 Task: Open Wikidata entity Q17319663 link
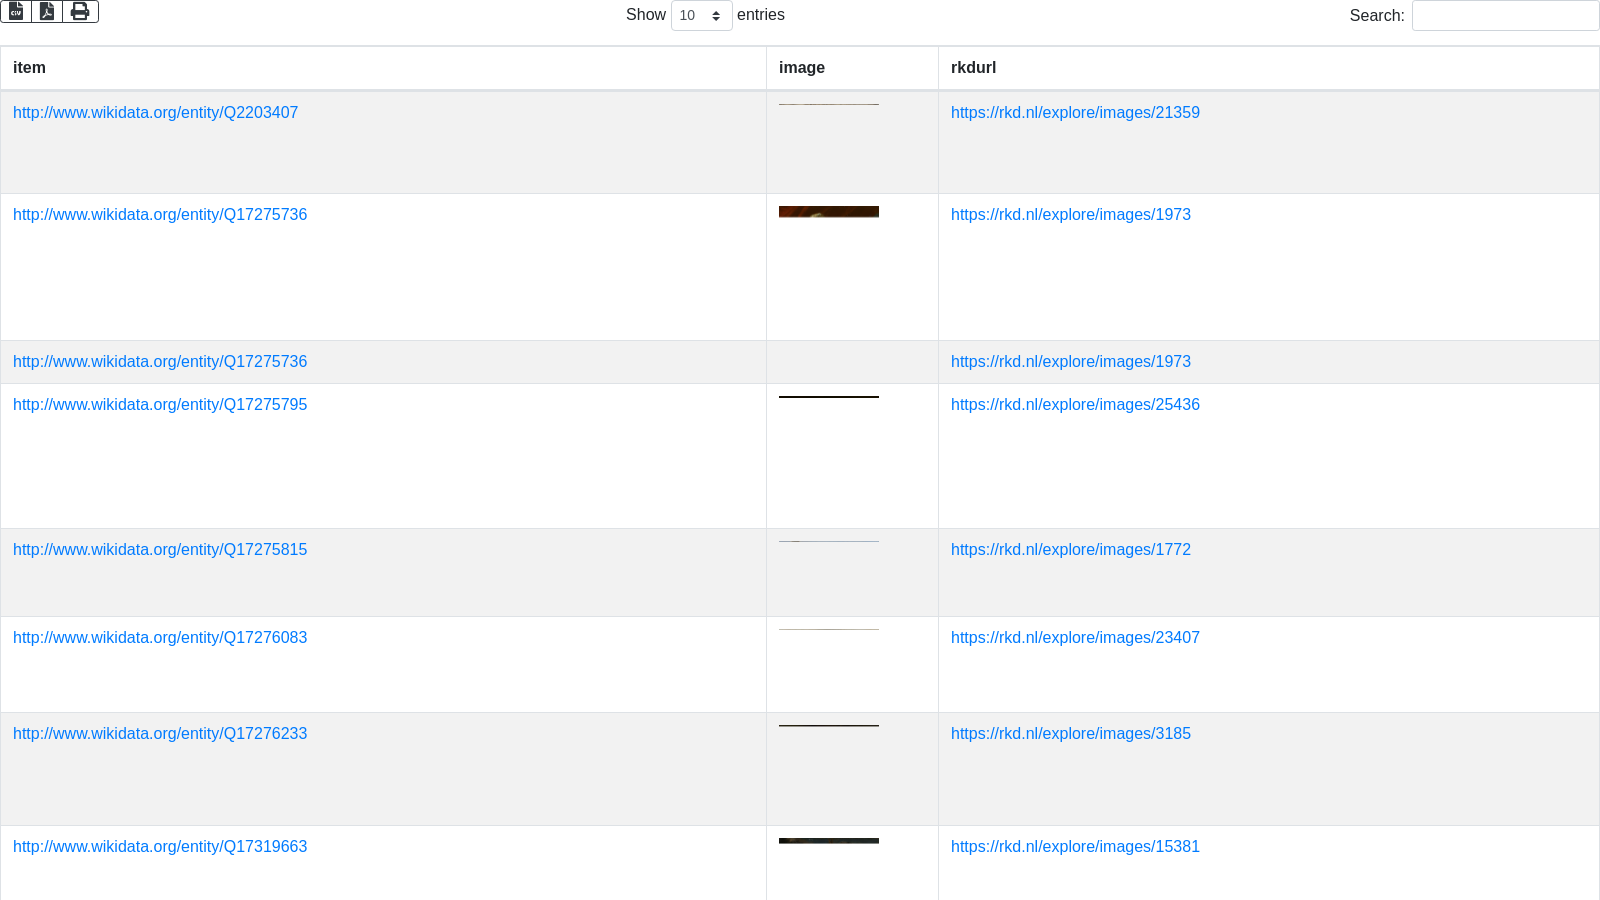click(160, 847)
